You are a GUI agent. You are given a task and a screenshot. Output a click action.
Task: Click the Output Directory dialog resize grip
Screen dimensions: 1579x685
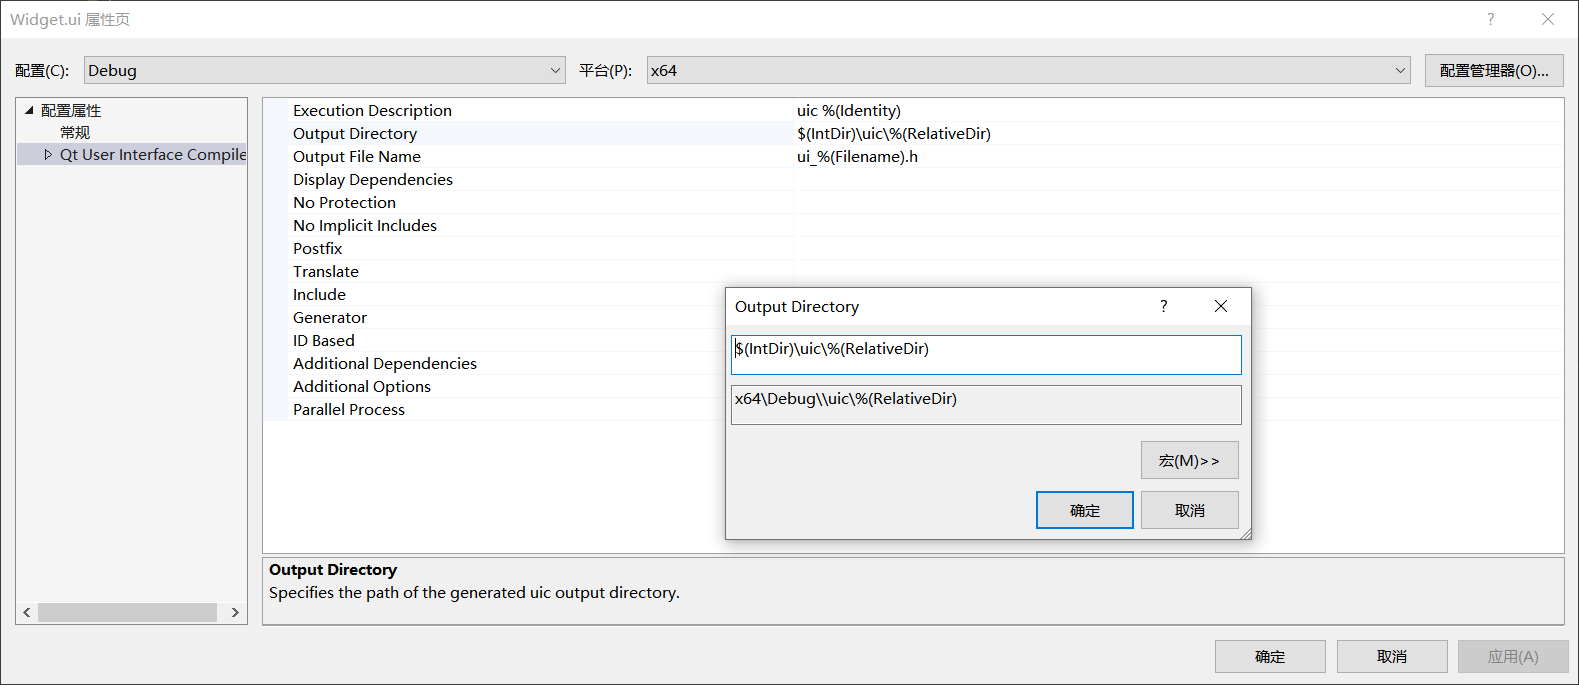point(1245,534)
